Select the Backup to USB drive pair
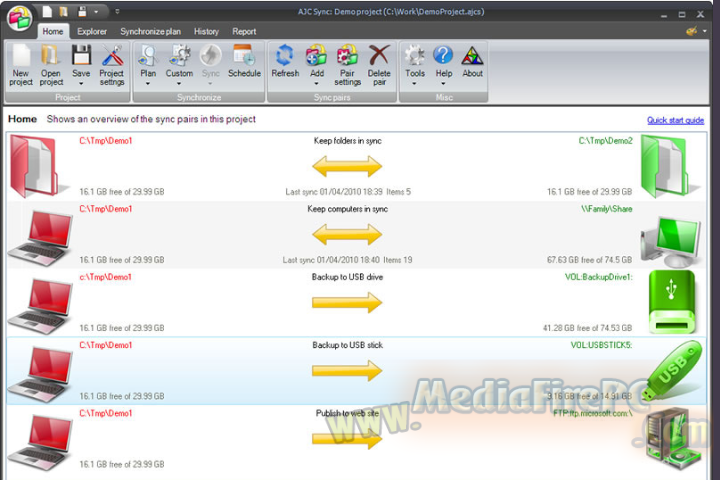Viewport: 720px width, 480px height. pos(356,303)
